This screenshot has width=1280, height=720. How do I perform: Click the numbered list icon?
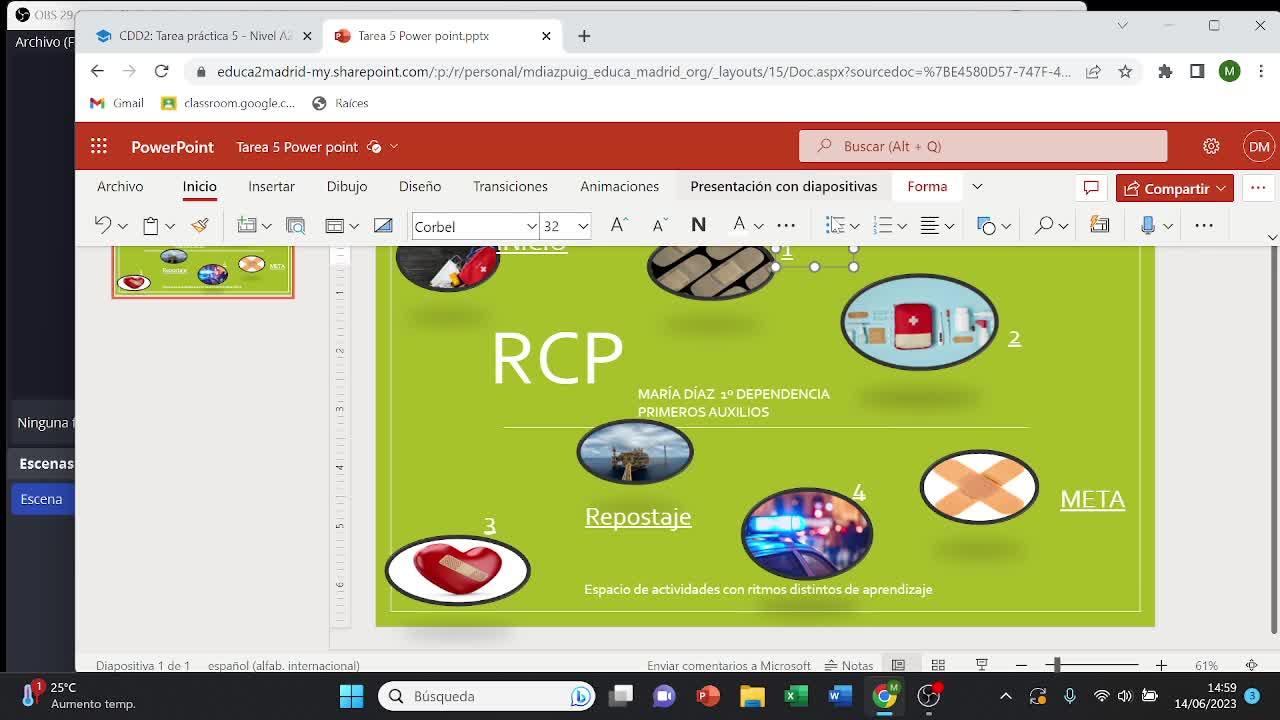882,225
